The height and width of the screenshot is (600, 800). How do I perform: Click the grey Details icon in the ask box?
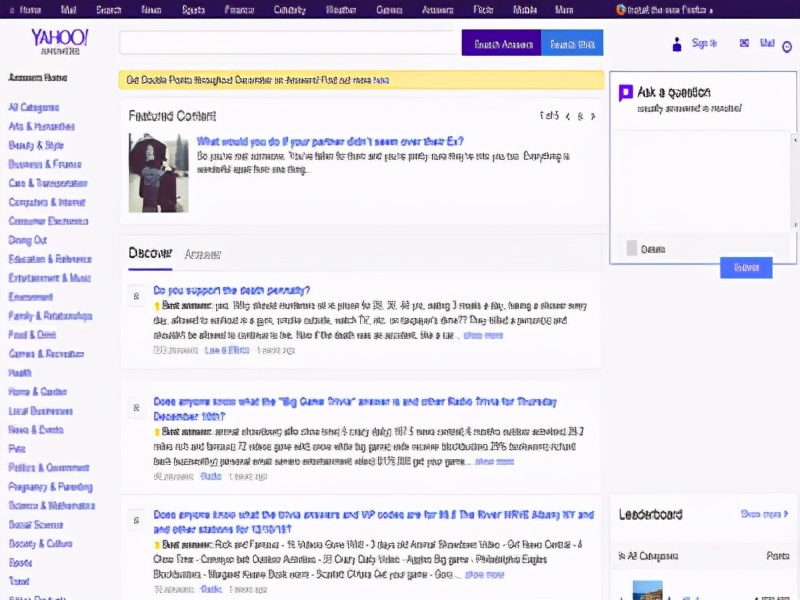click(632, 248)
